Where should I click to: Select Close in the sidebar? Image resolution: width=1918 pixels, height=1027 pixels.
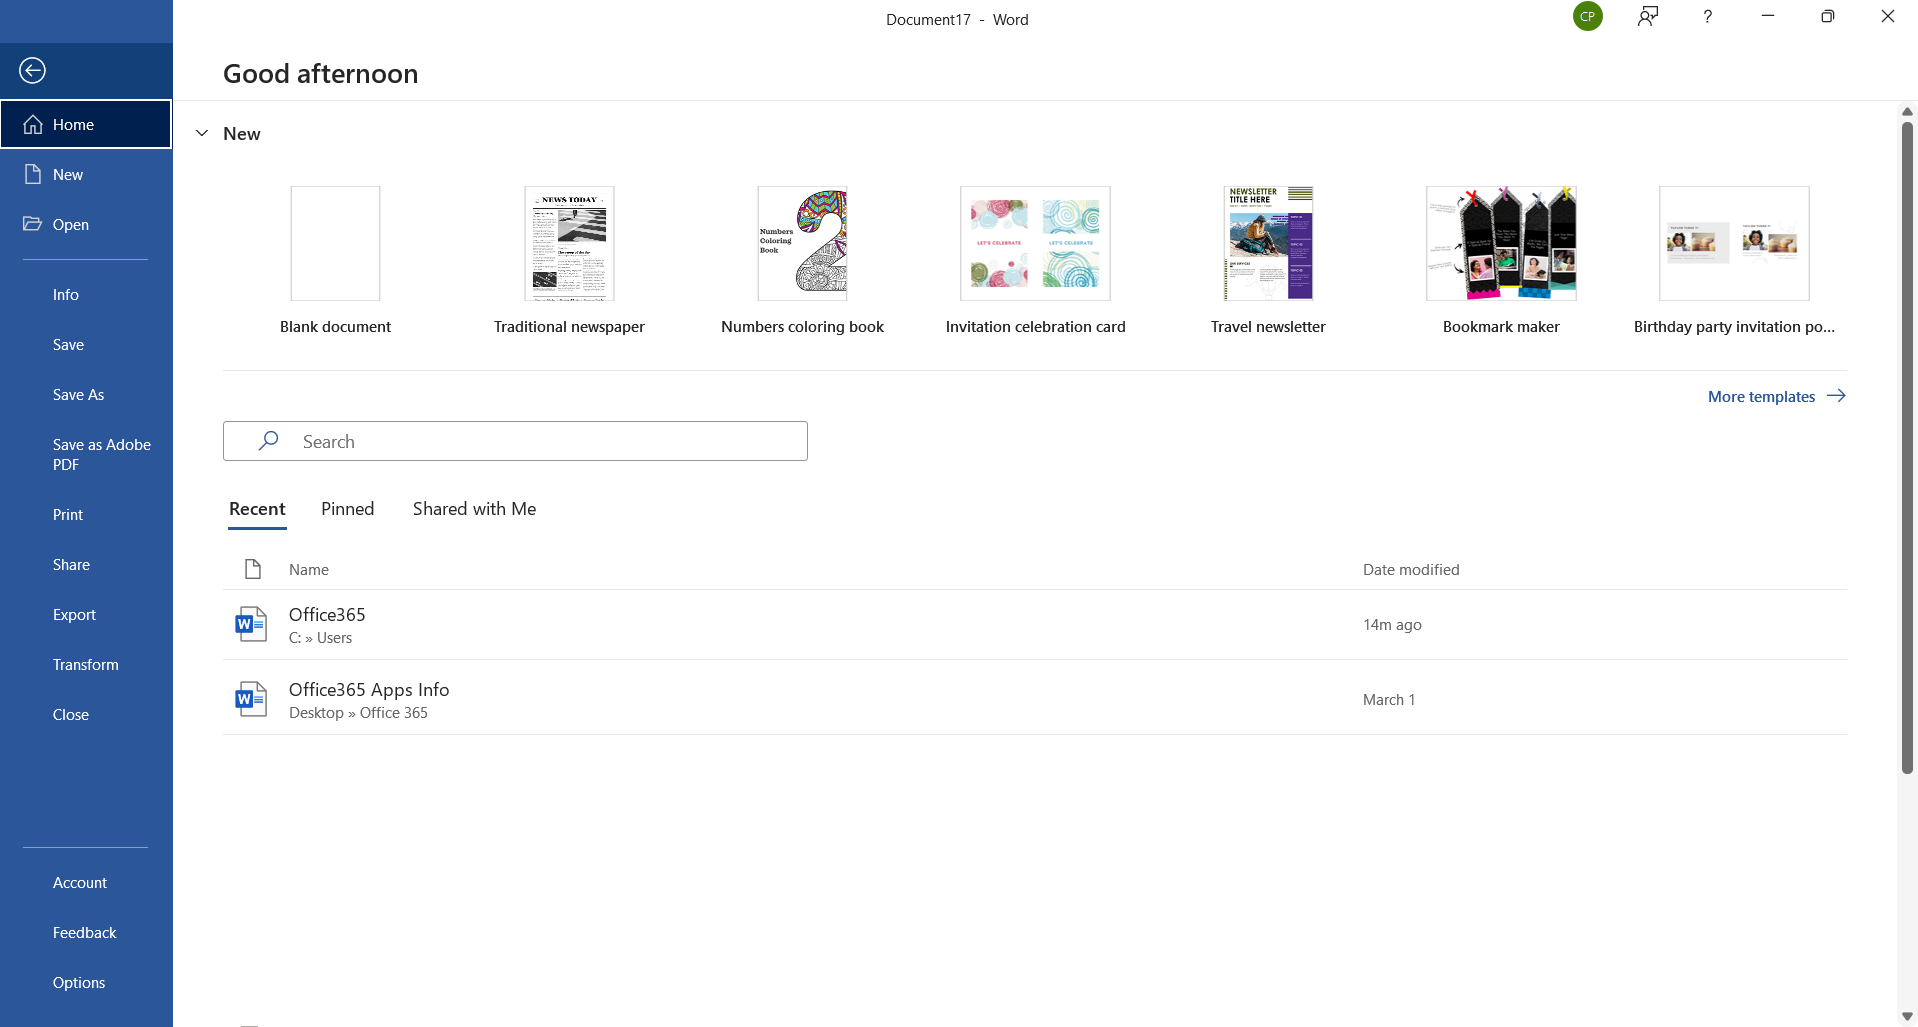coord(86,714)
